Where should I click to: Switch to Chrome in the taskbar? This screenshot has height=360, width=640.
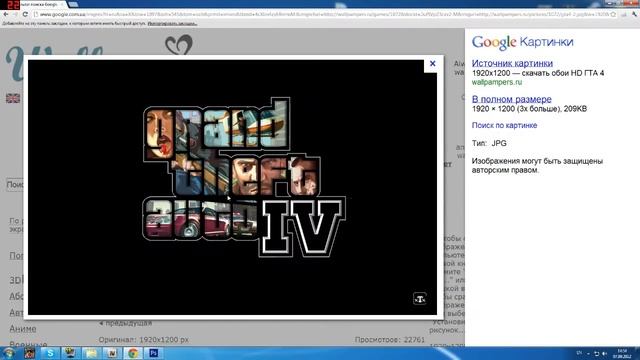(133, 353)
